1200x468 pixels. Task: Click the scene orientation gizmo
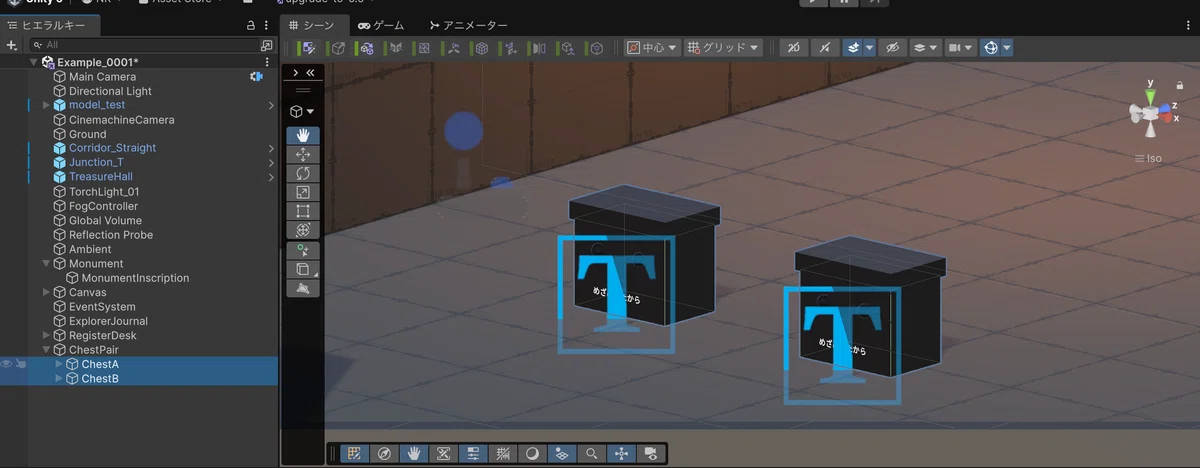pos(1152,112)
